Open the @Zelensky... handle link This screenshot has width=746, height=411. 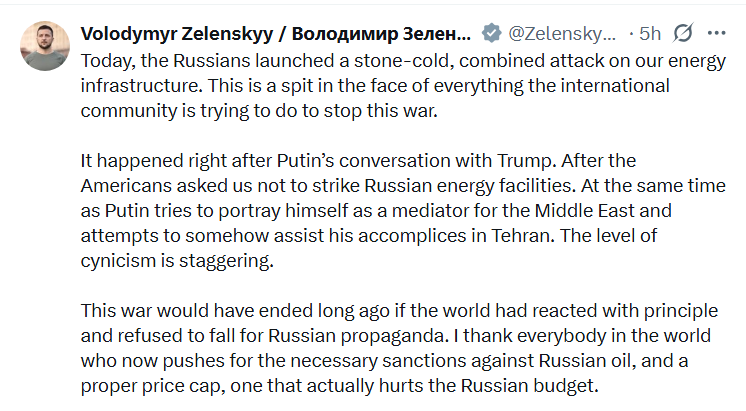point(562,34)
